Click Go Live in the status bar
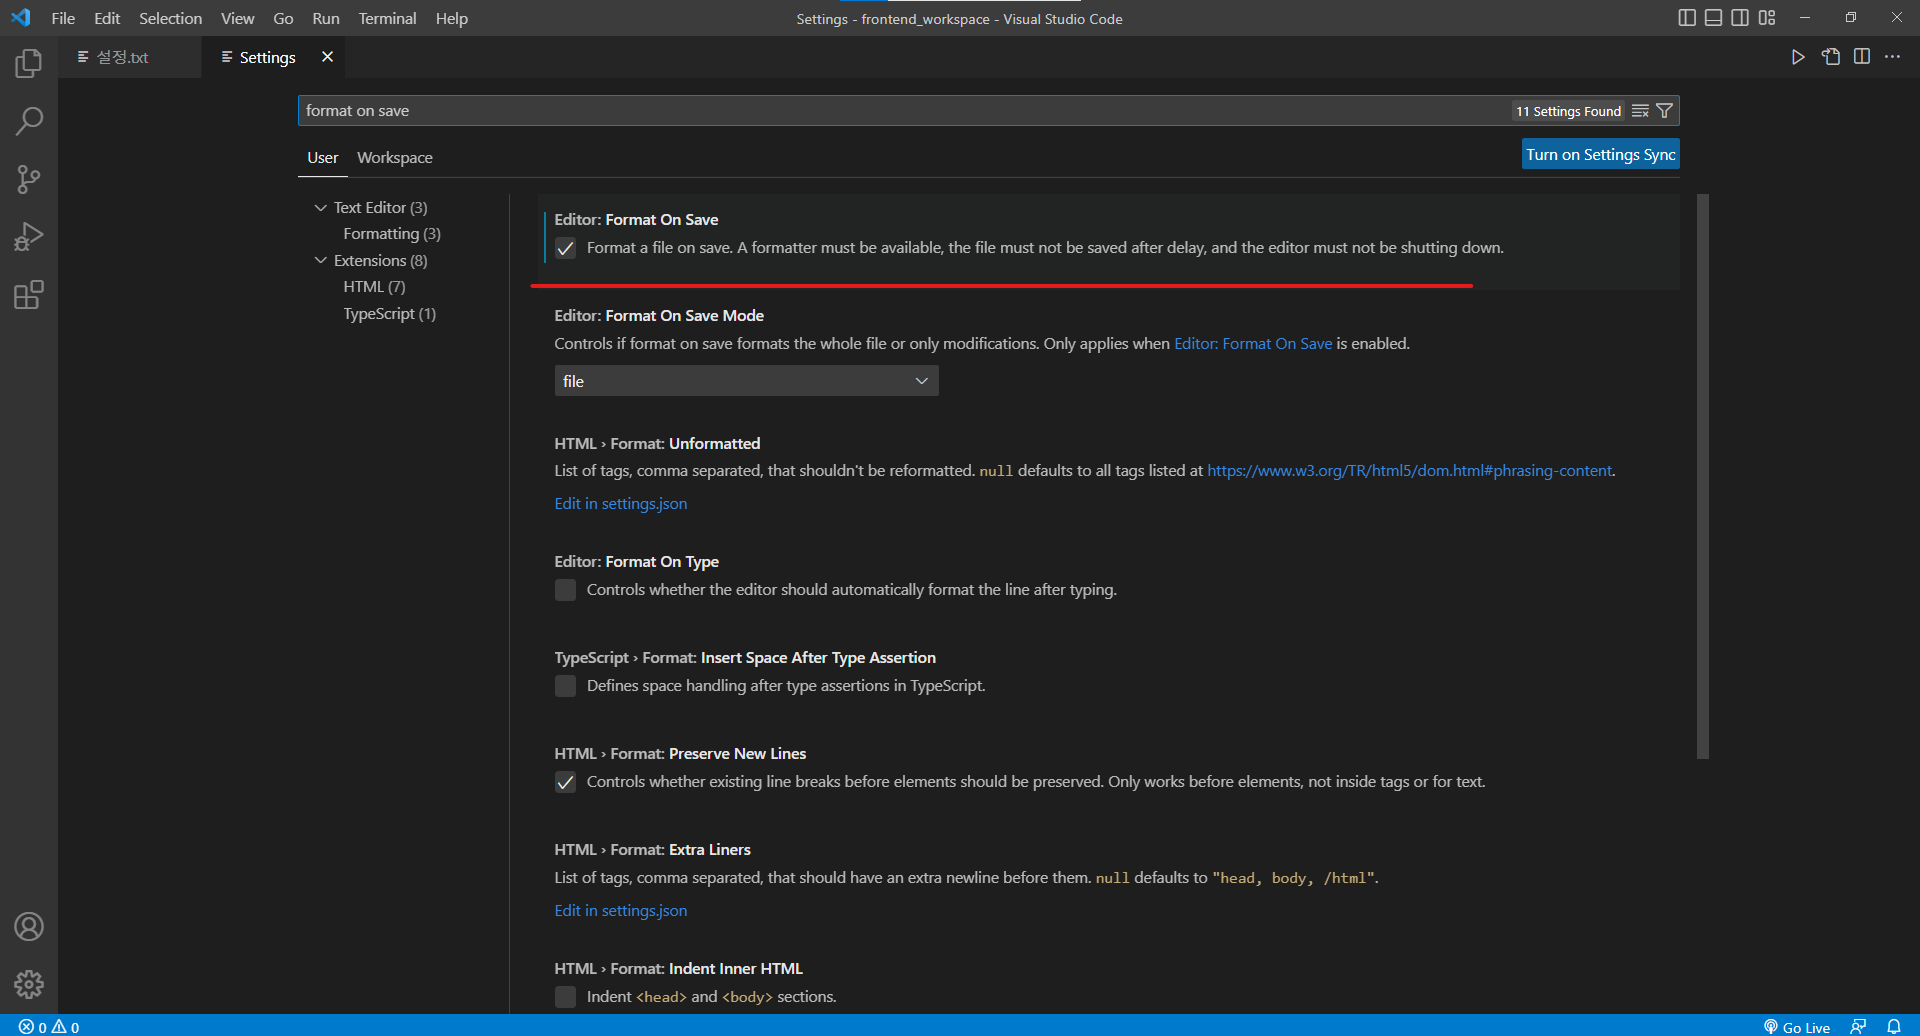 (1797, 1027)
